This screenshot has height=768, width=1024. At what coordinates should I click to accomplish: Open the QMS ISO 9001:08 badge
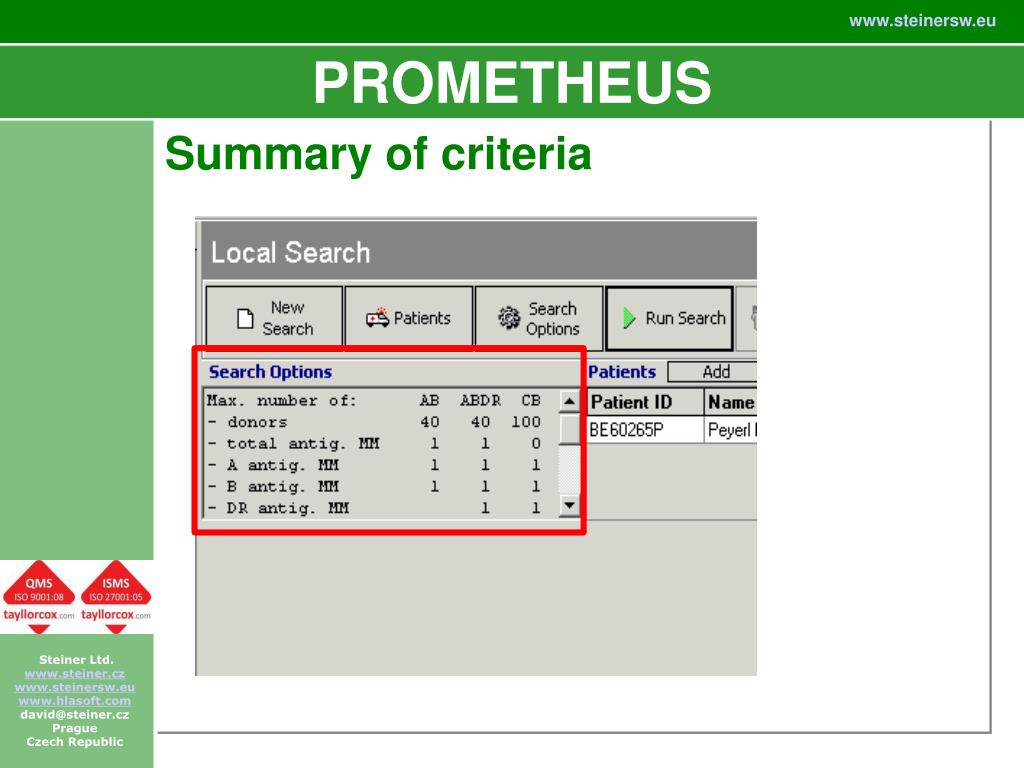(39, 596)
